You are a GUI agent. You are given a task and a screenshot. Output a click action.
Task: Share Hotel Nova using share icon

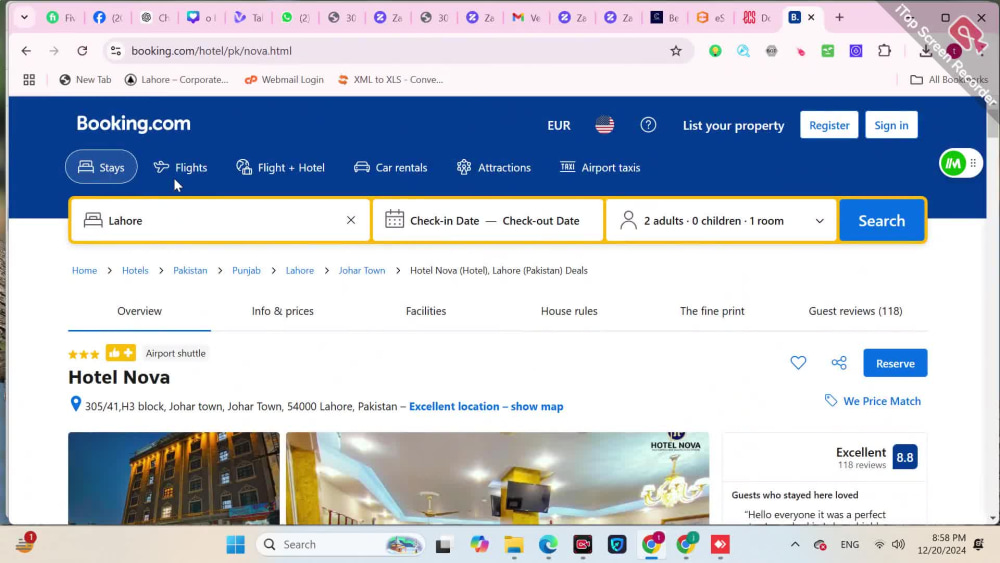(x=839, y=363)
